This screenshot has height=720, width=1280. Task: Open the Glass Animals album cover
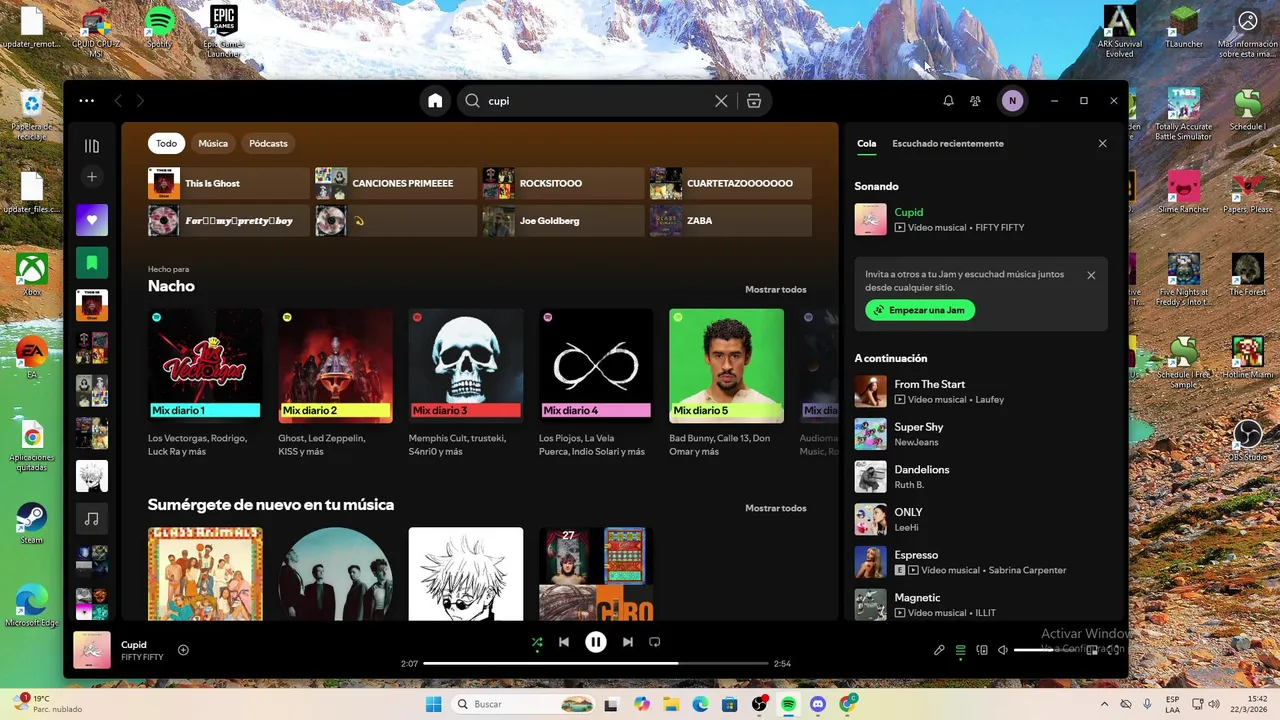205,574
